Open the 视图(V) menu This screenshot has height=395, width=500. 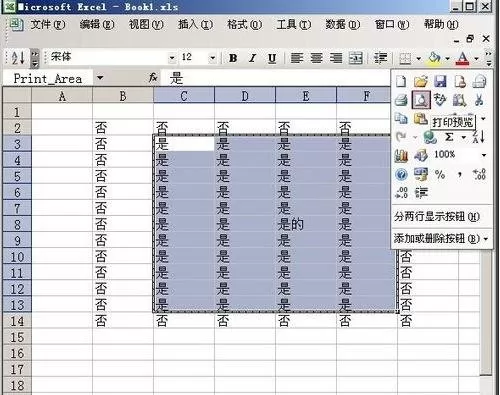pos(146,24)
